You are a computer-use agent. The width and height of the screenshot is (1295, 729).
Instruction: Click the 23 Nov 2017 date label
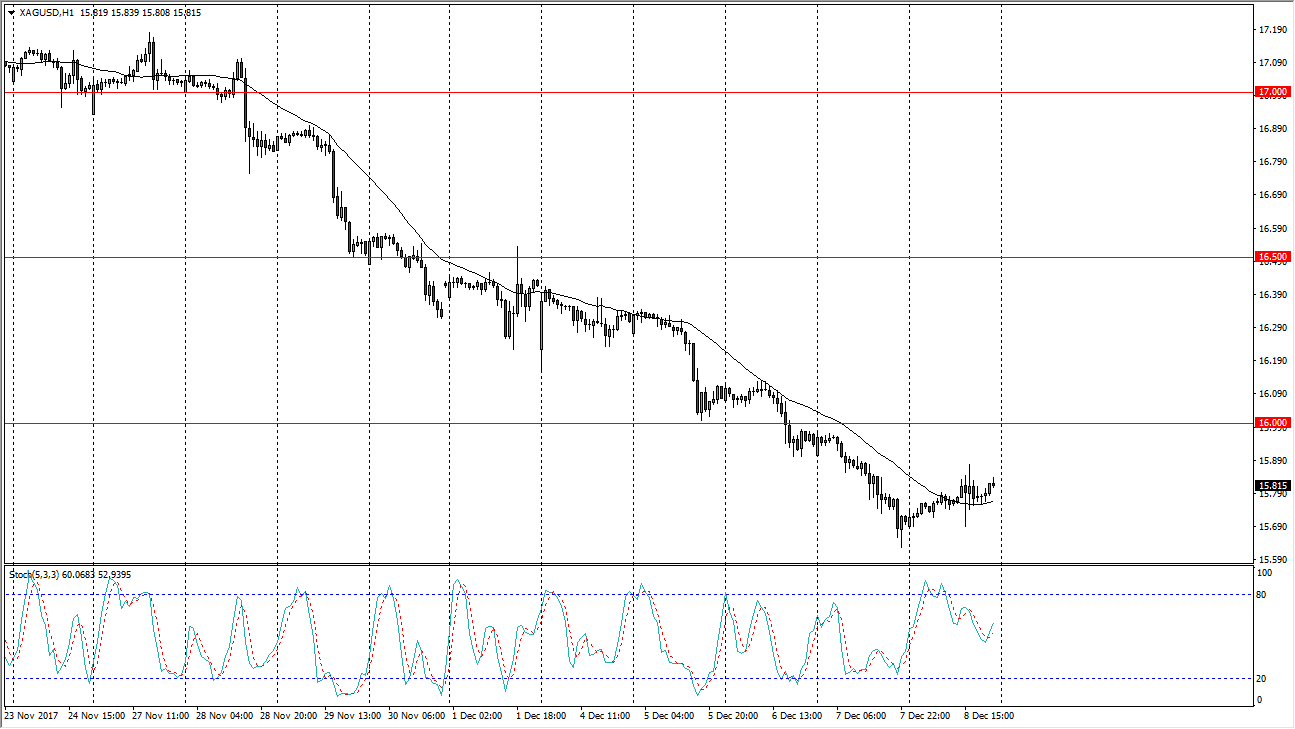(x=32, y=716)
